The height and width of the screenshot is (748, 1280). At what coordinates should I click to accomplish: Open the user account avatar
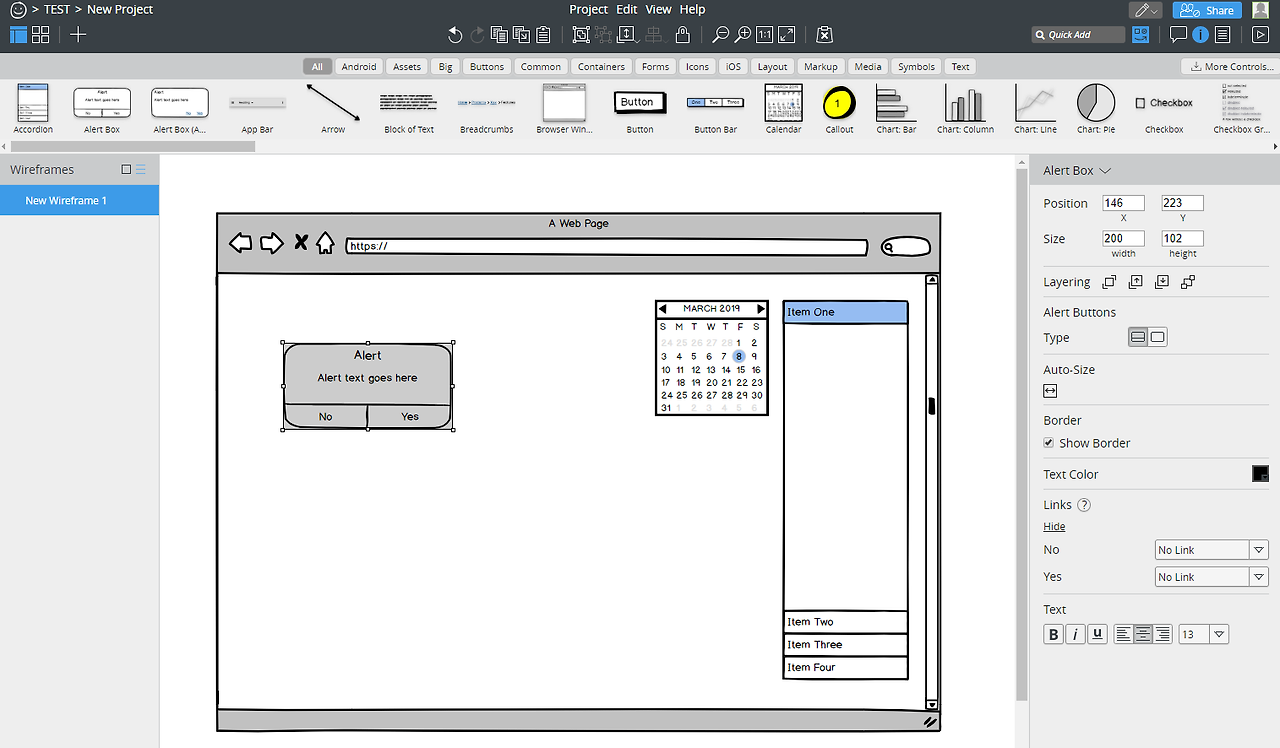(1260, 10)
